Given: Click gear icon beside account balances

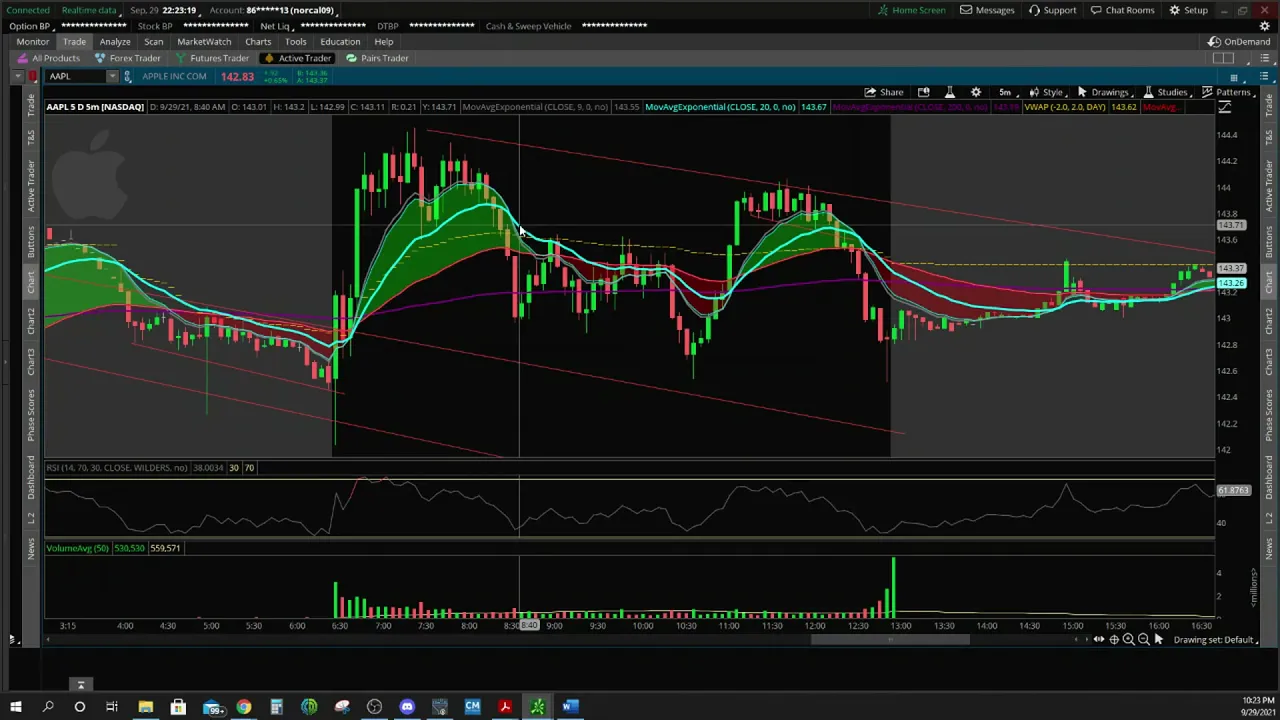Looking at the screenshot, I should point(1264,26).
